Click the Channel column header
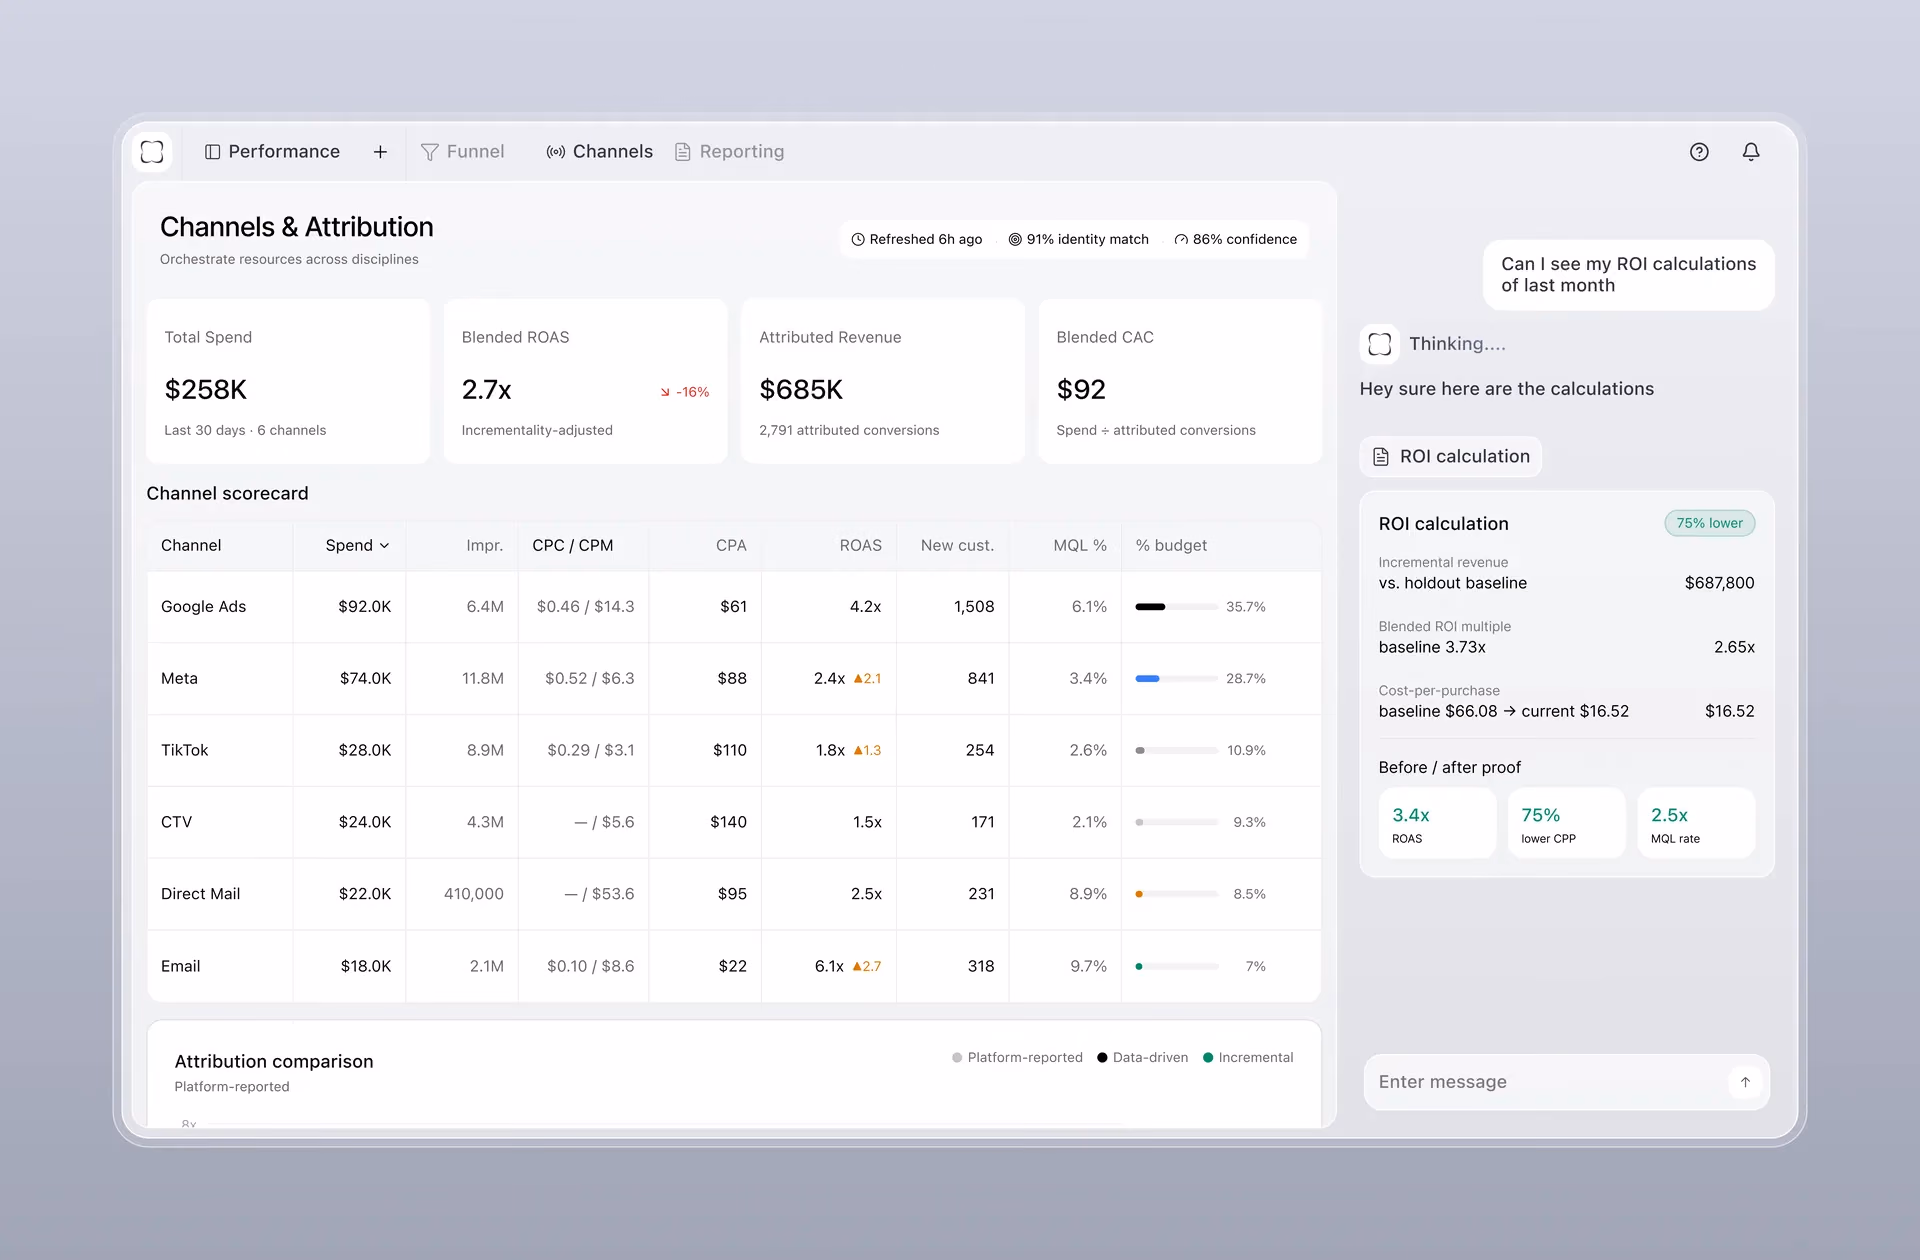The height and width of the screenshot is (1260, 1920). point(191,546)
